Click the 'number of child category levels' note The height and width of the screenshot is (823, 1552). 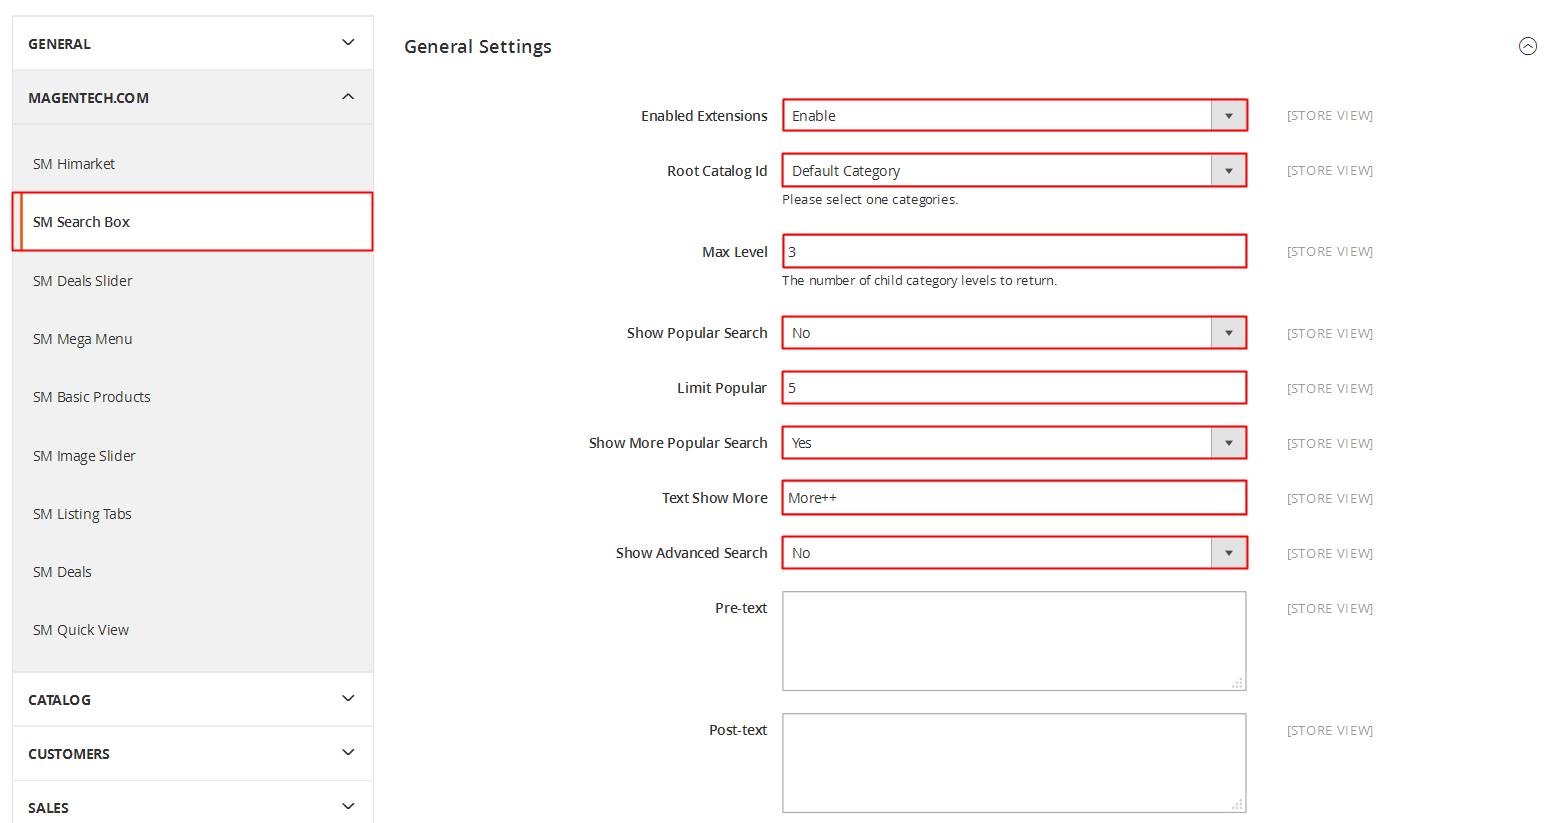[920, 280]
